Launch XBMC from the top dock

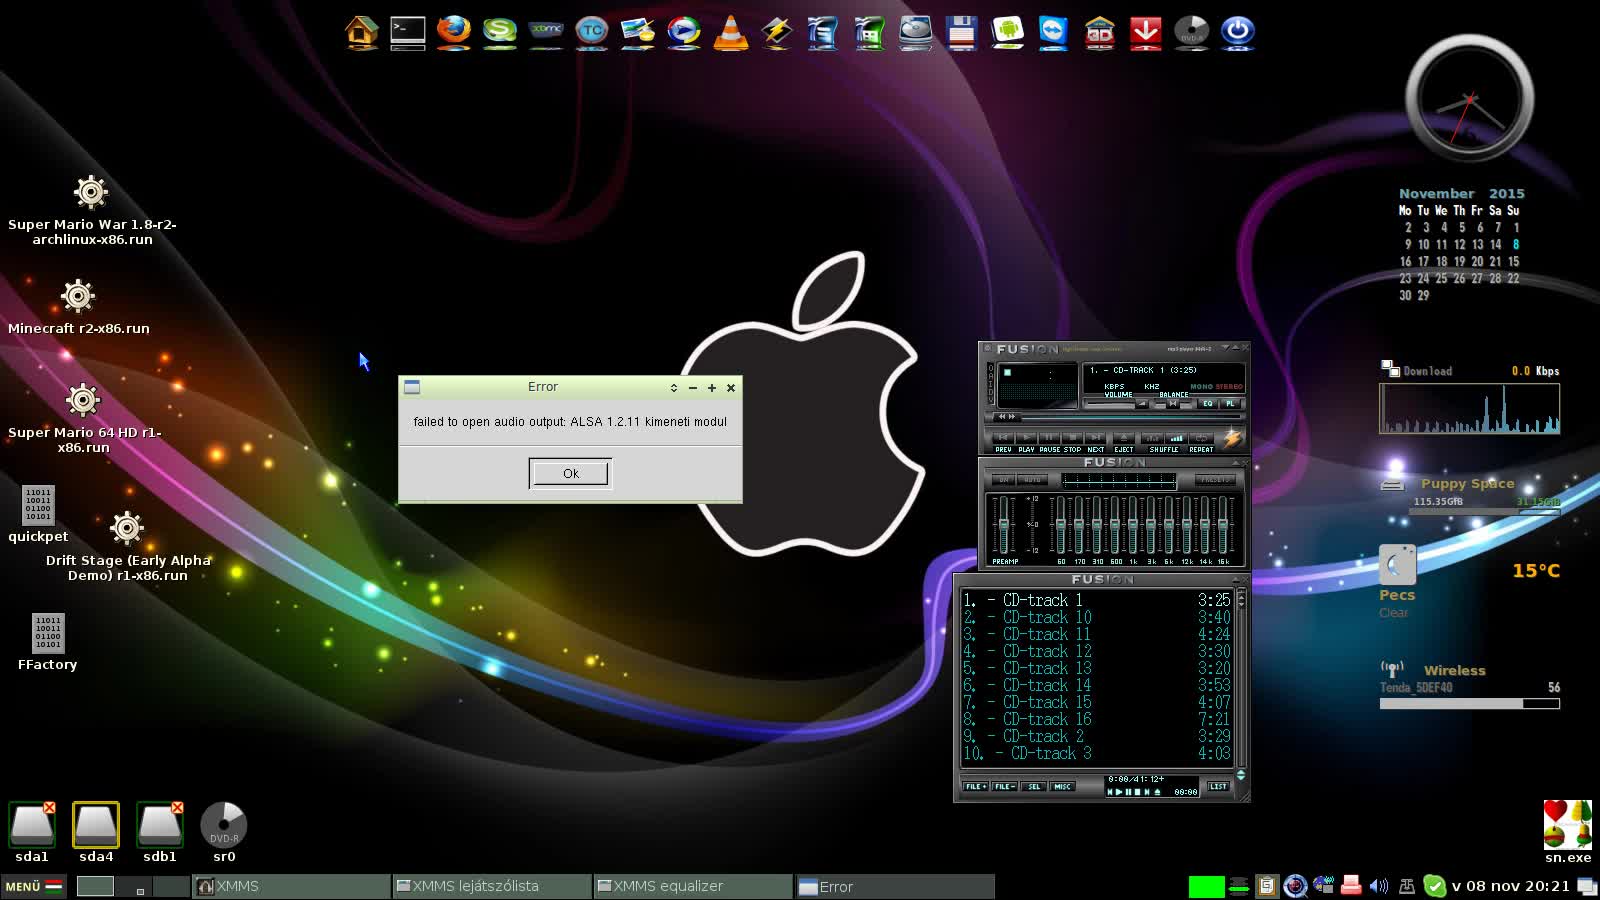pos(546,31)
